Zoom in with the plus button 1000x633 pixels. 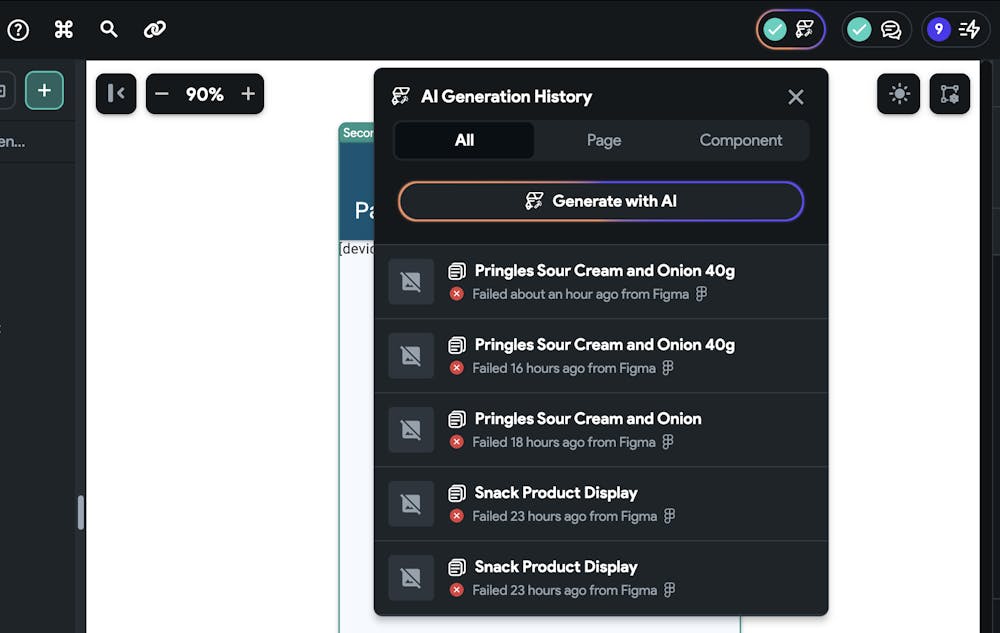pyautogui.click(x=248, y=94)
